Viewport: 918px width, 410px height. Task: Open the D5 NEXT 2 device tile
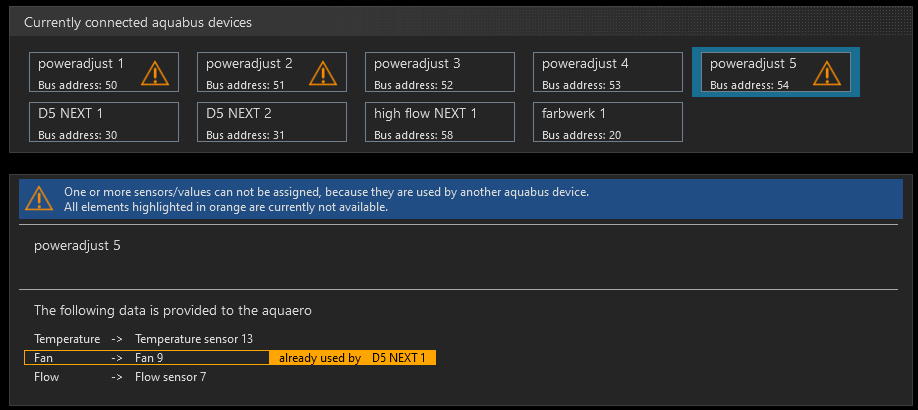click(272, 122)
